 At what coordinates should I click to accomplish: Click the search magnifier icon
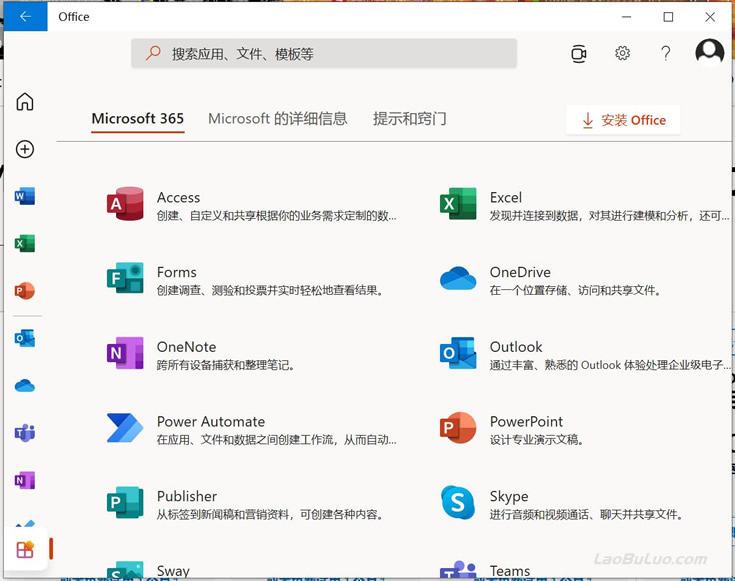(153, 53)
